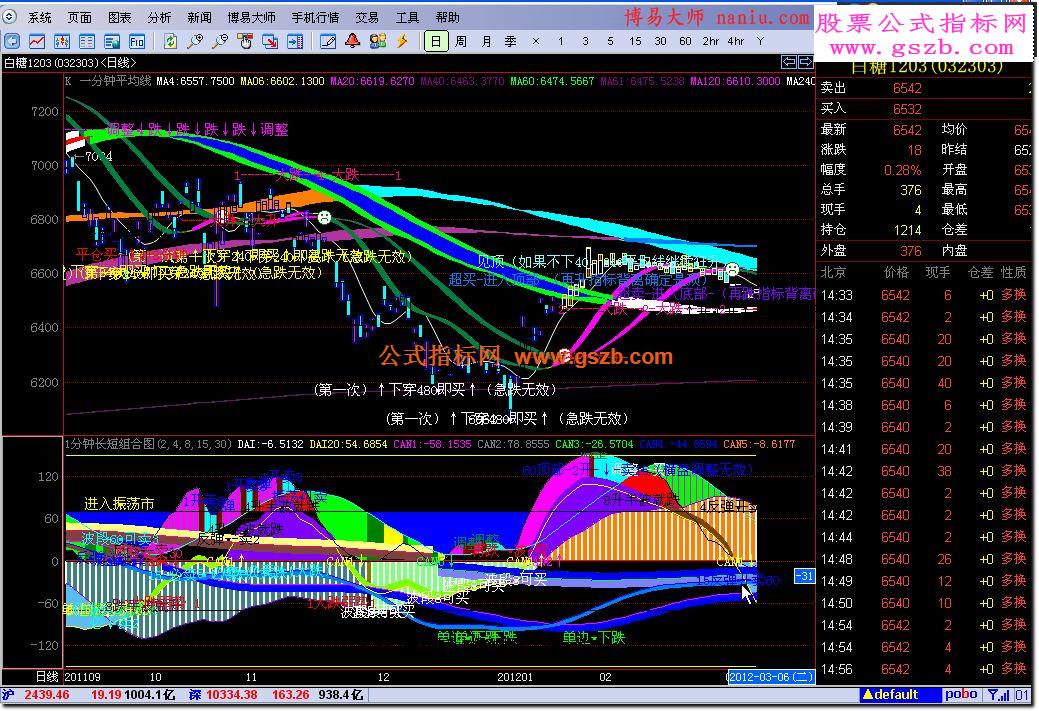Image resolution: width=1039 pixels, height=711 pixels.
Task: Click the chart next right-arrow icon
Action: click(805, 62)
